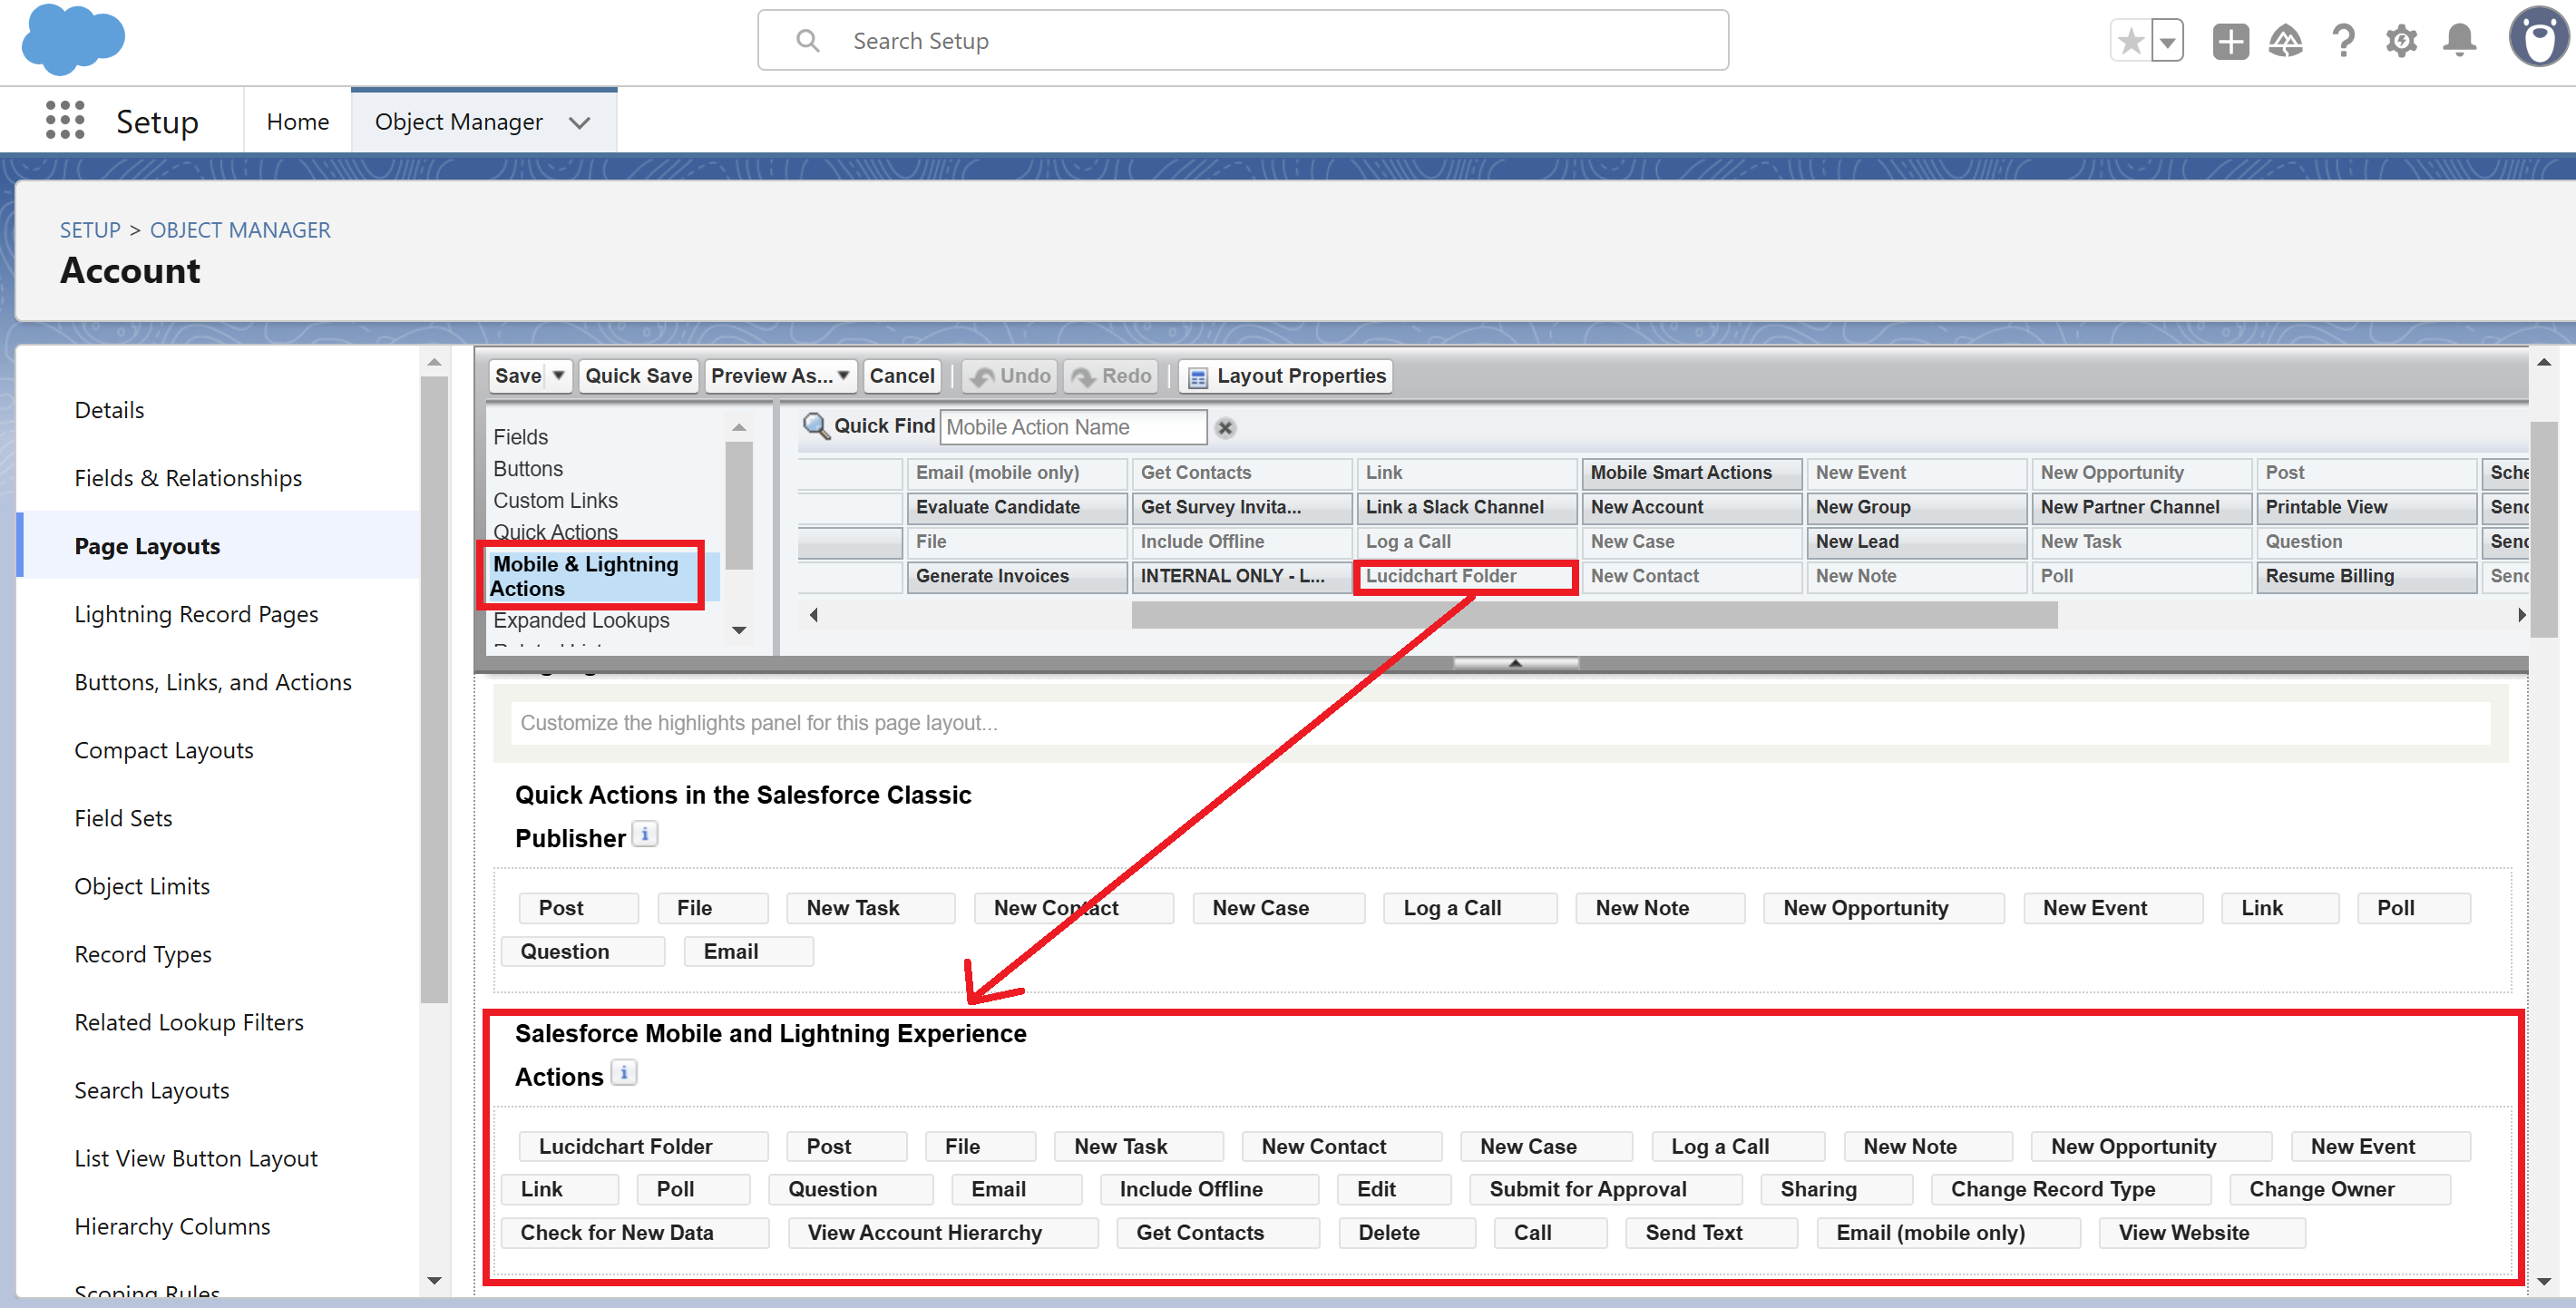Click the highlights panel customization area
Screen dimensions: 2576x1308
coord(1500,722)
